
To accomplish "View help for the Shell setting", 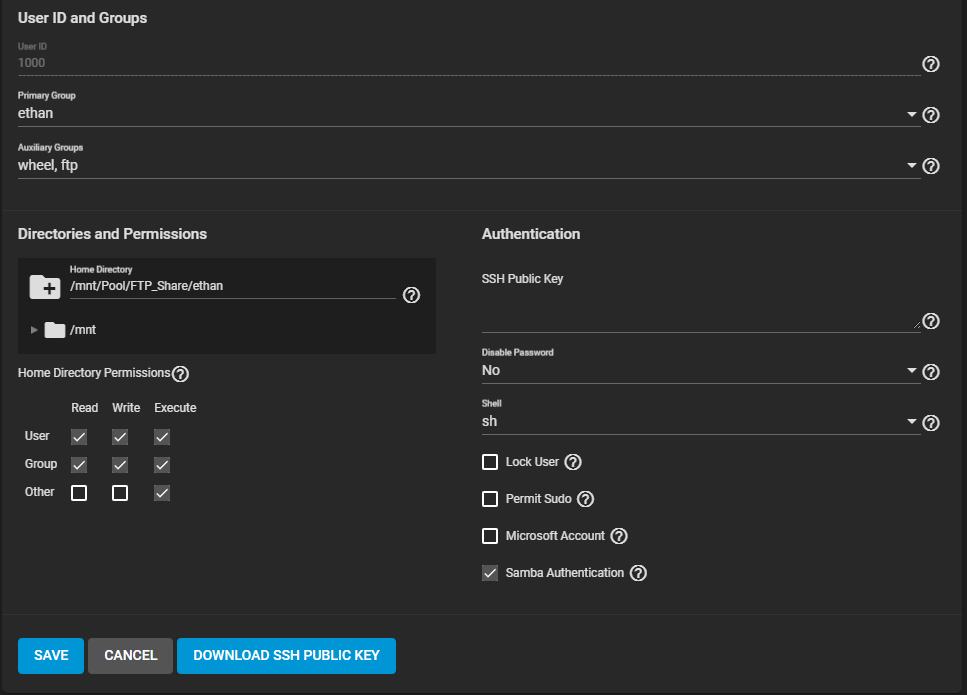I will pyautogui.click(x=931, y=423).
